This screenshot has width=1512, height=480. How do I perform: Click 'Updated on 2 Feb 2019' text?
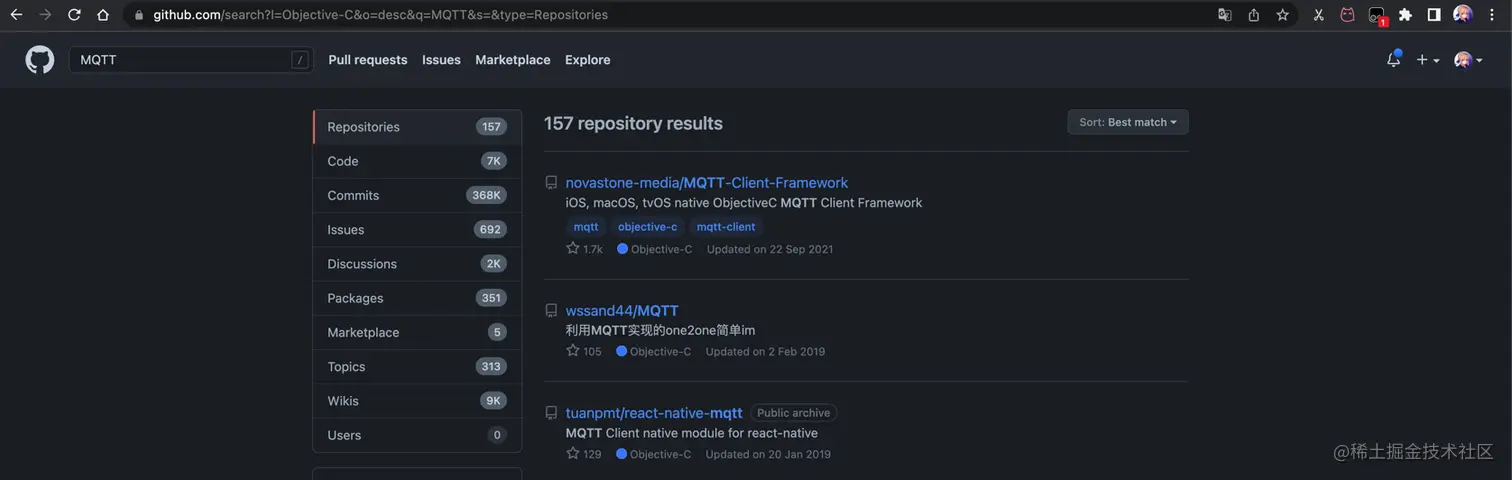pyautogui.click(x=765, y=352)
